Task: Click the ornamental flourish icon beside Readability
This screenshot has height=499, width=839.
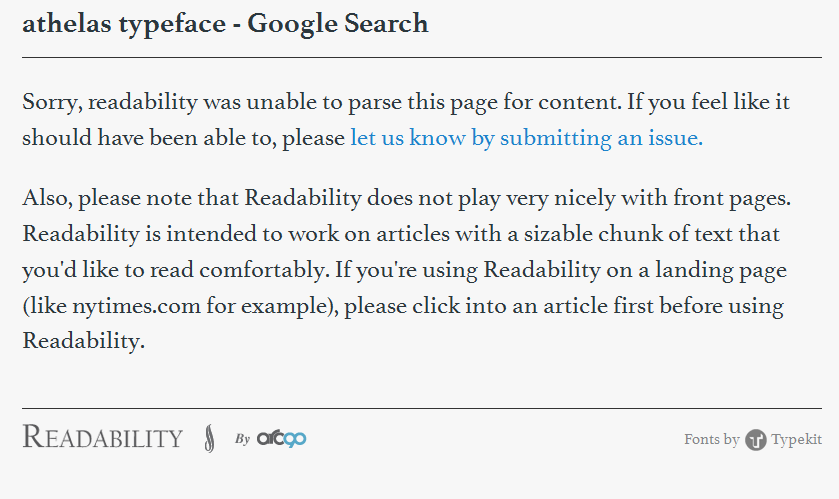Action: pyautogui.click(x=208, y=438)
